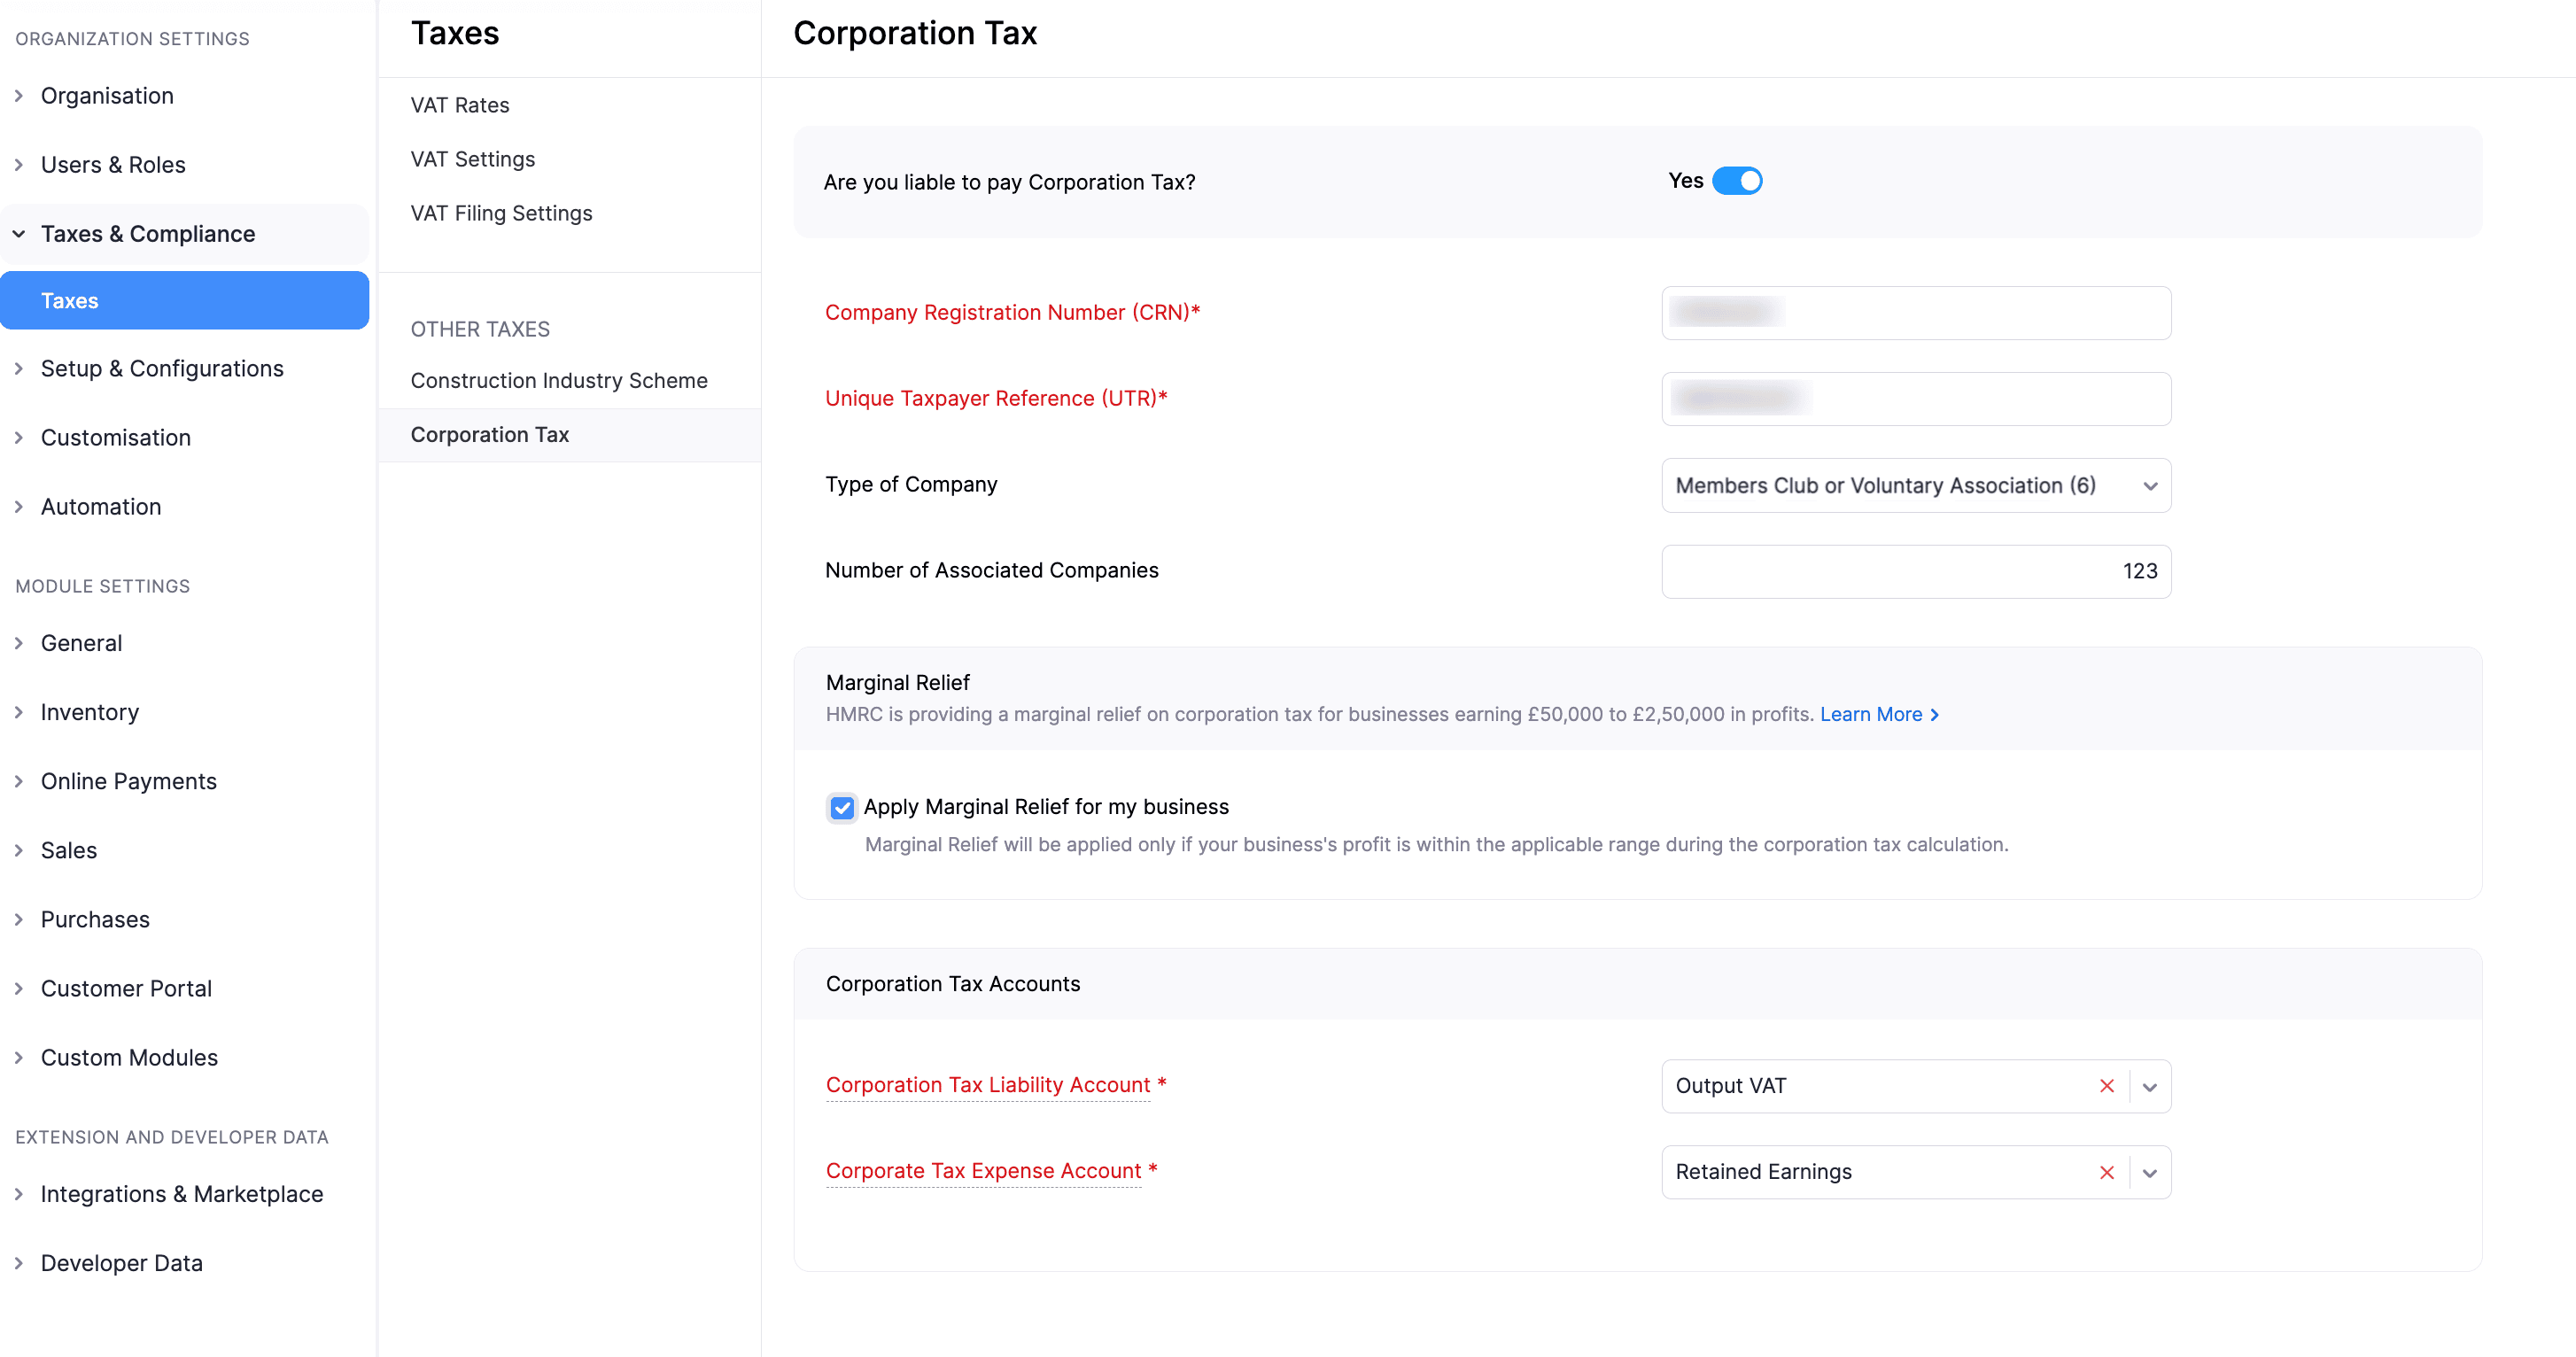Expand the Organisation settings section
The image size is (2576, 1357).
point(107,95)
